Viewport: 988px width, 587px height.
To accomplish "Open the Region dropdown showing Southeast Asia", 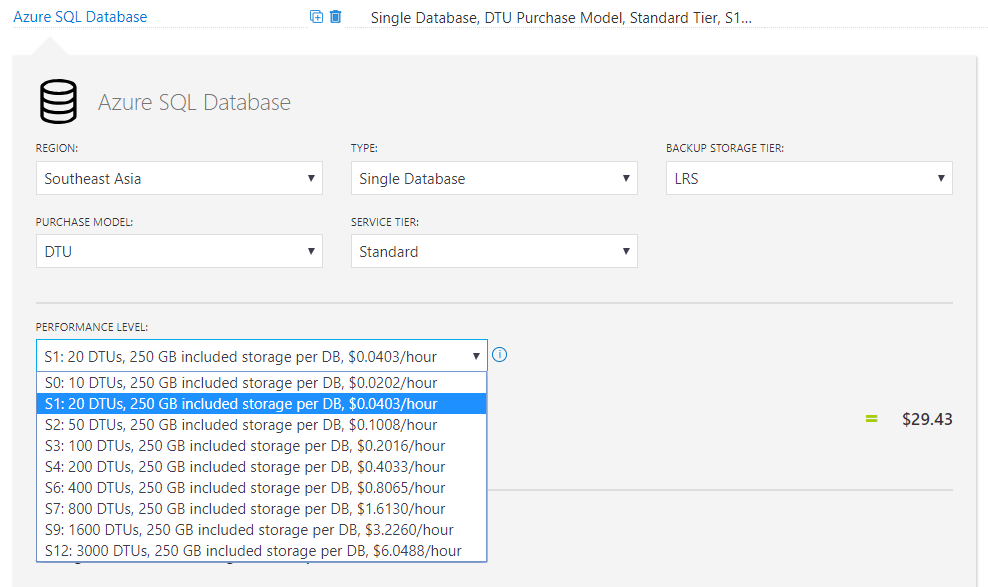I will [179, 178].
